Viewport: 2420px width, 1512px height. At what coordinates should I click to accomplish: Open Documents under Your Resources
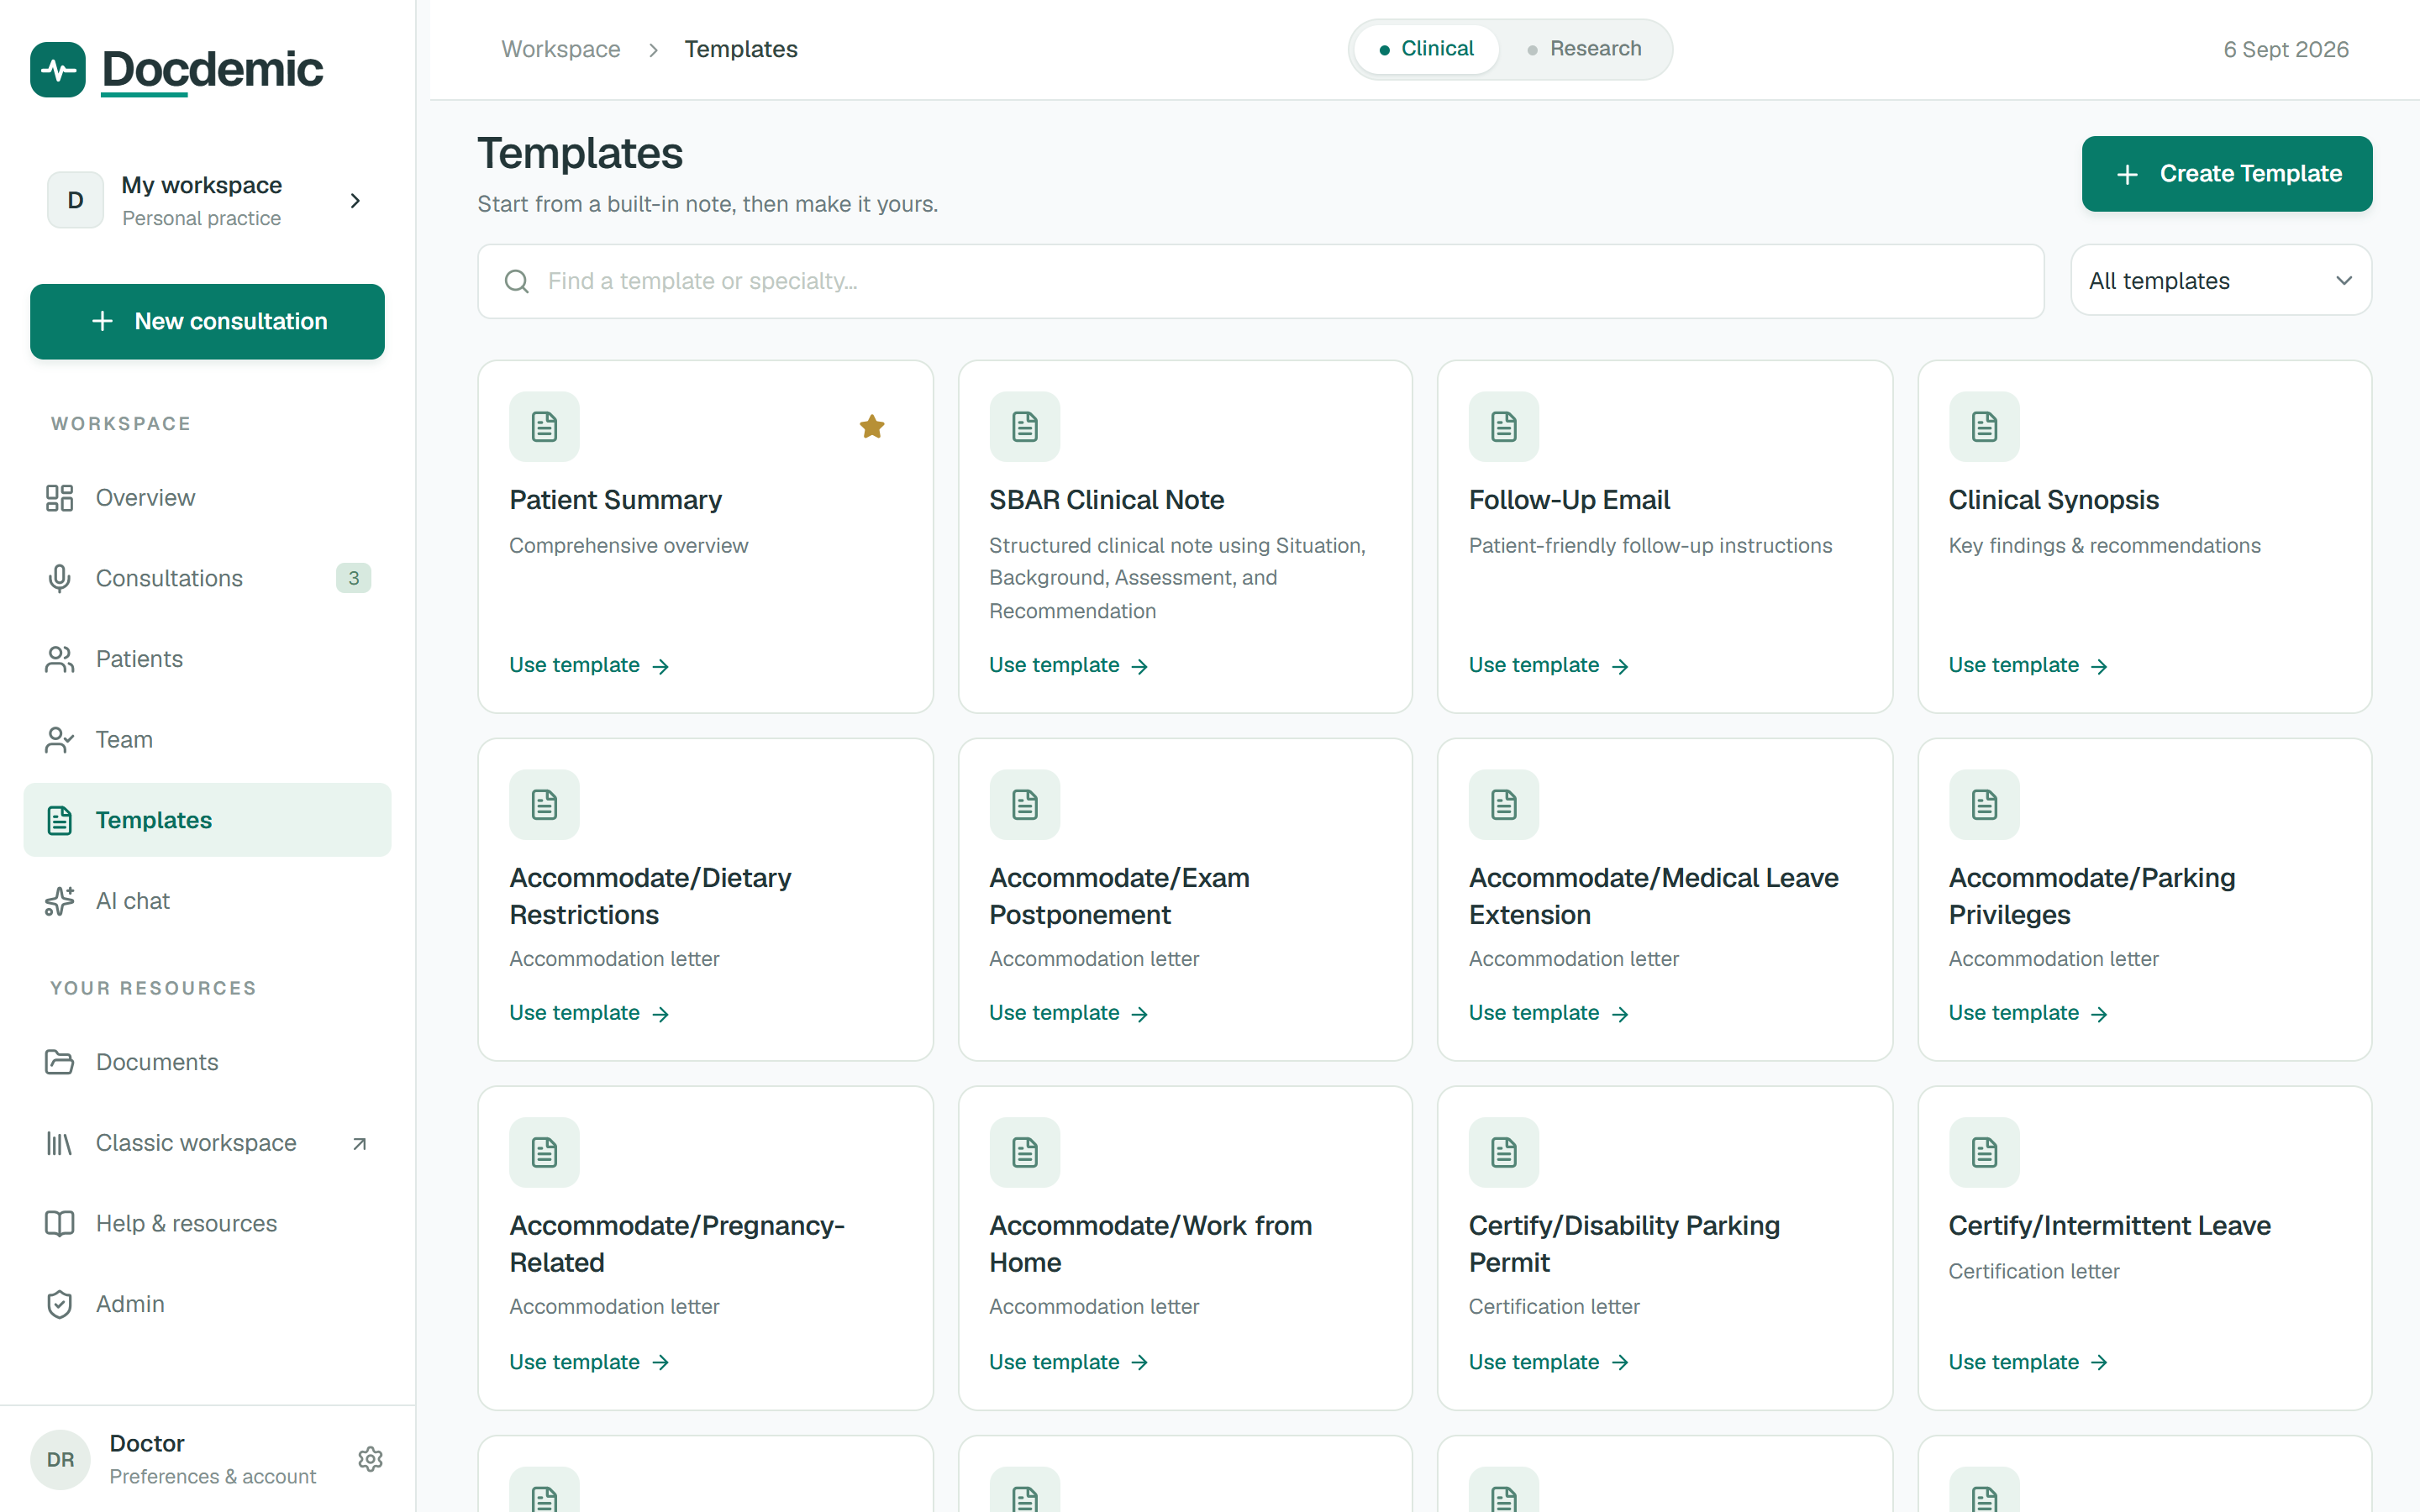207,1062
